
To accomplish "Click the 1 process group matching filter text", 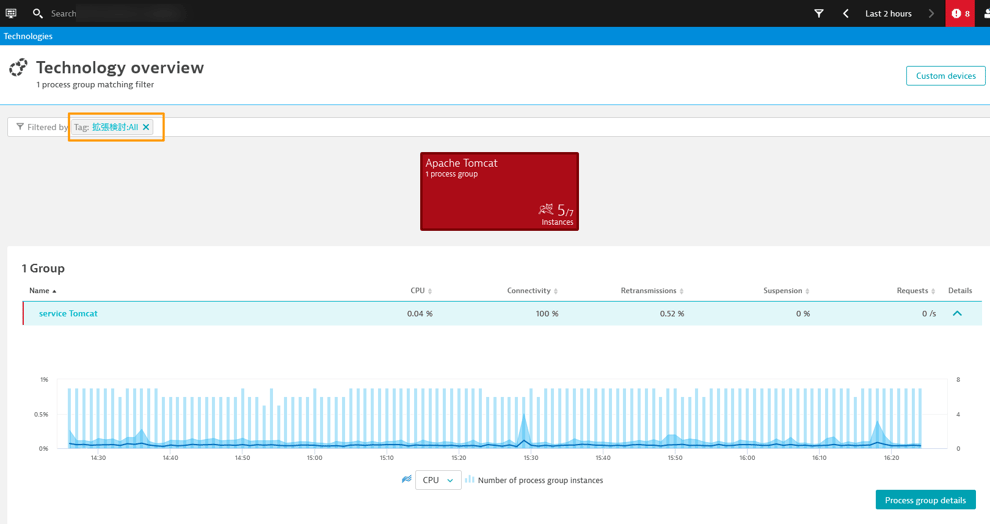I will (x=95, y=85).
